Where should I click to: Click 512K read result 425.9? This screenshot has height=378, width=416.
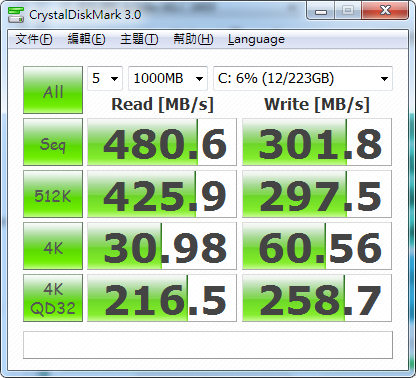coord(162,194)
